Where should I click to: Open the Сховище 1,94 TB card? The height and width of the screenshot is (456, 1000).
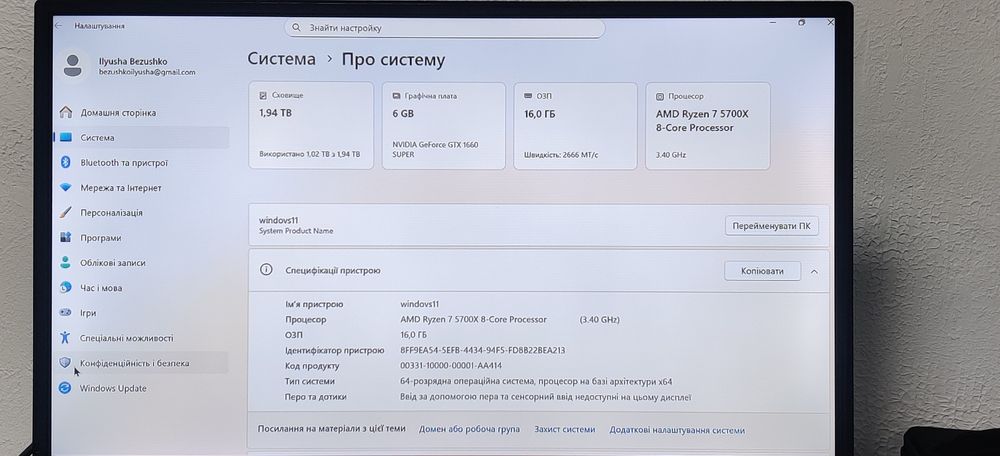pyautogui.click(x=311, y=125)
